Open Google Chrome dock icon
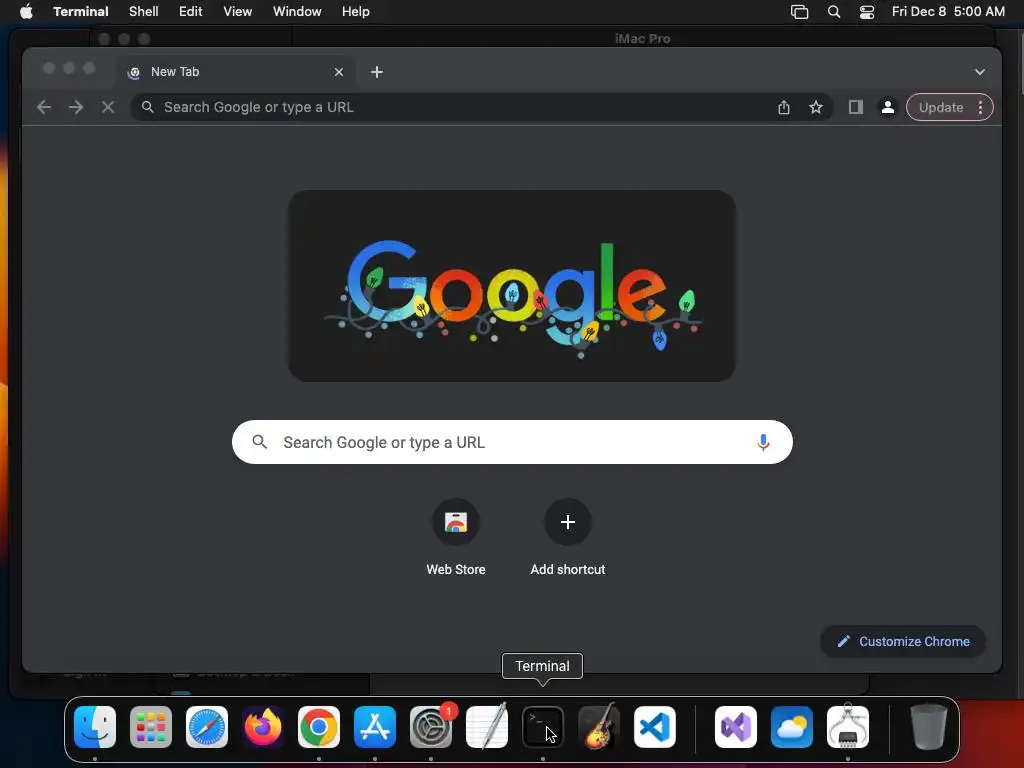 [319, 727]
